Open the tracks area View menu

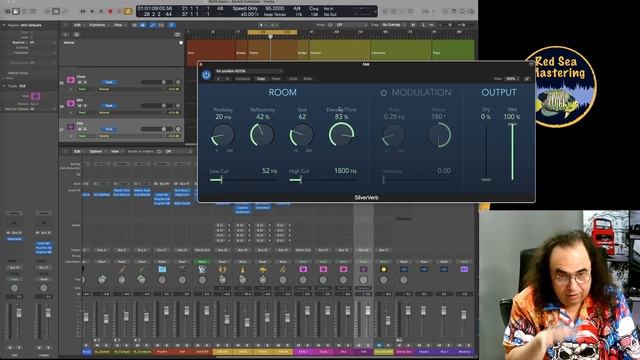(118, 25)
